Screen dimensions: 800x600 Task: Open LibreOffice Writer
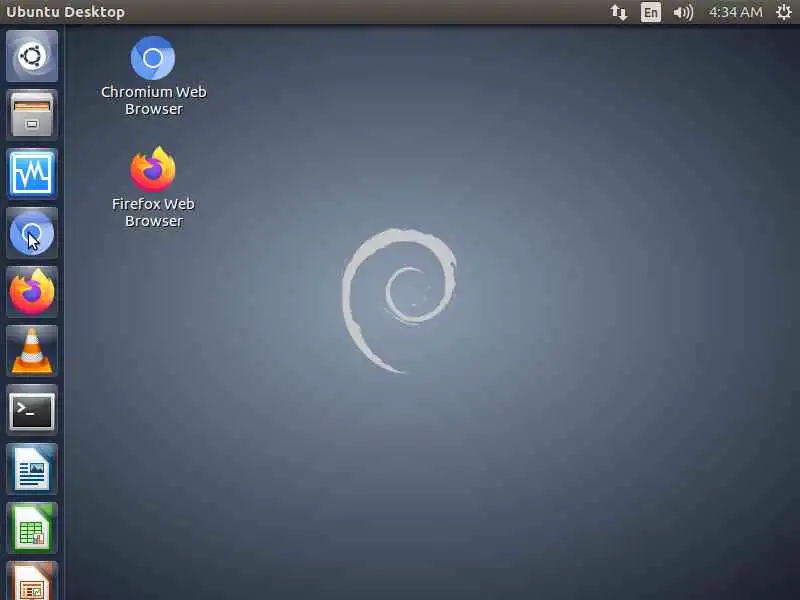tap(32, 469)
